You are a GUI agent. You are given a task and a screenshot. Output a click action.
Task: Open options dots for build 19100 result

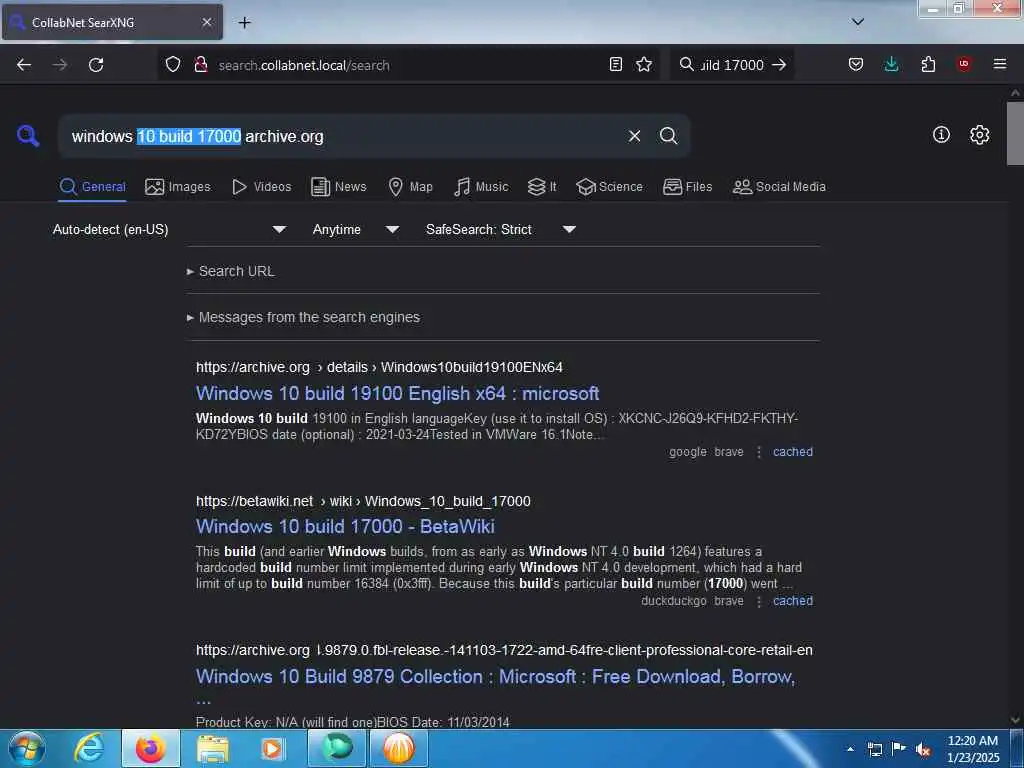758,452
